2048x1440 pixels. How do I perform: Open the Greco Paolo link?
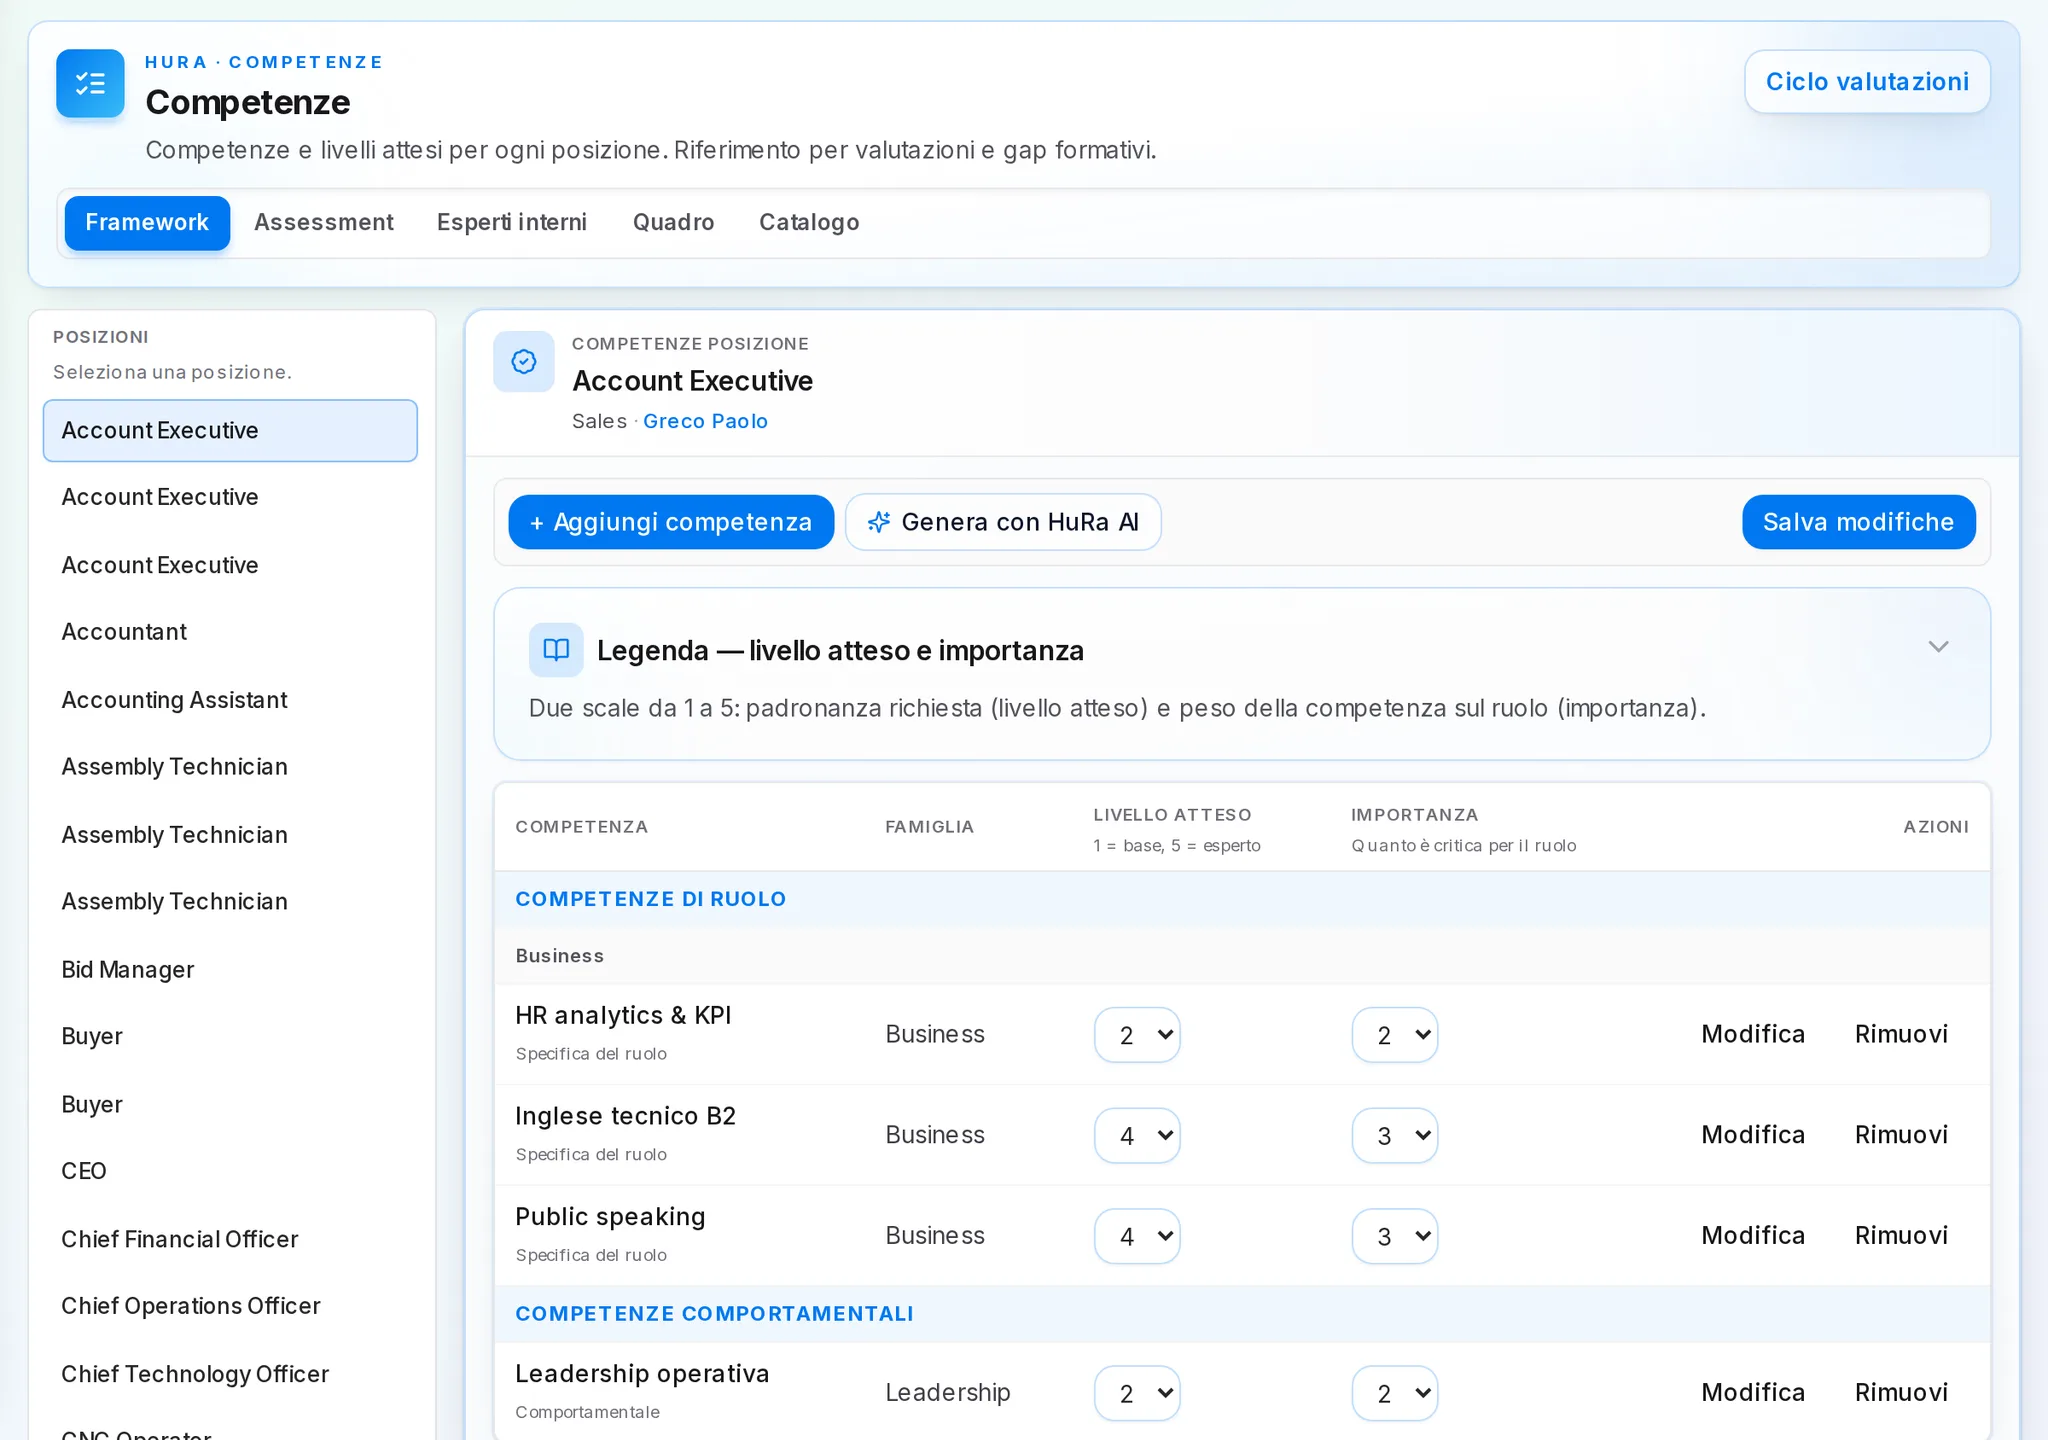[x=705, y=422]
